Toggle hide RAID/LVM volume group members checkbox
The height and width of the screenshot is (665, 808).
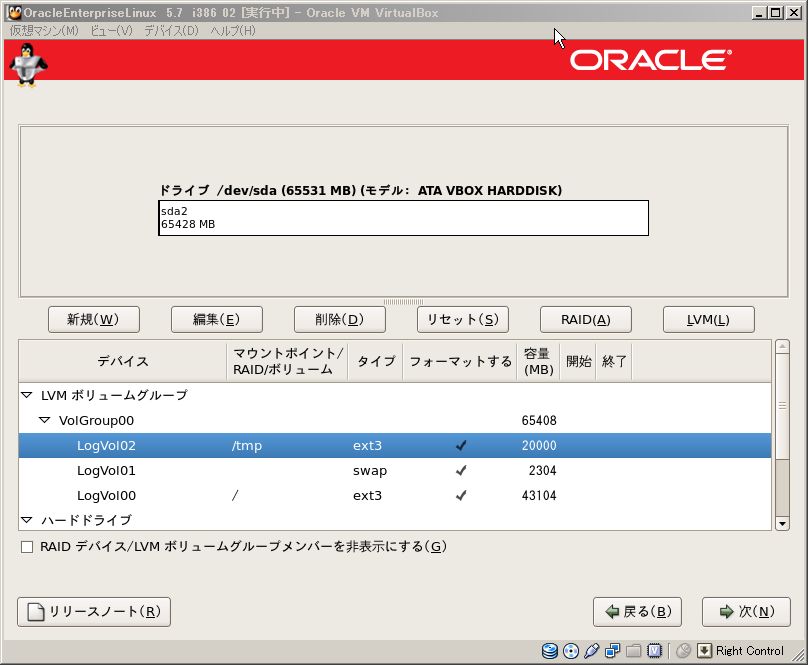click(27, 547)
